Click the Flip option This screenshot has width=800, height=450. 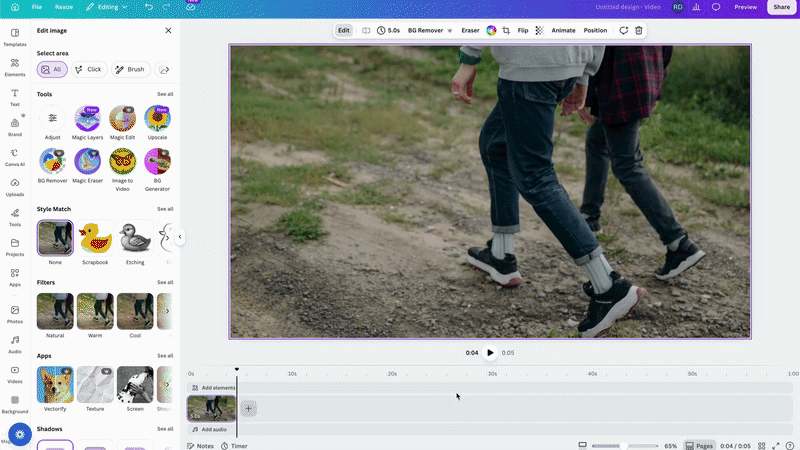pos(523,31)
